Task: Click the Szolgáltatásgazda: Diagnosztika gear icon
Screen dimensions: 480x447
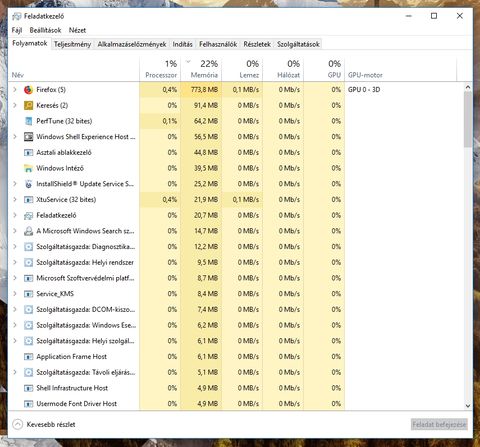Action: [x=28, y=247]
